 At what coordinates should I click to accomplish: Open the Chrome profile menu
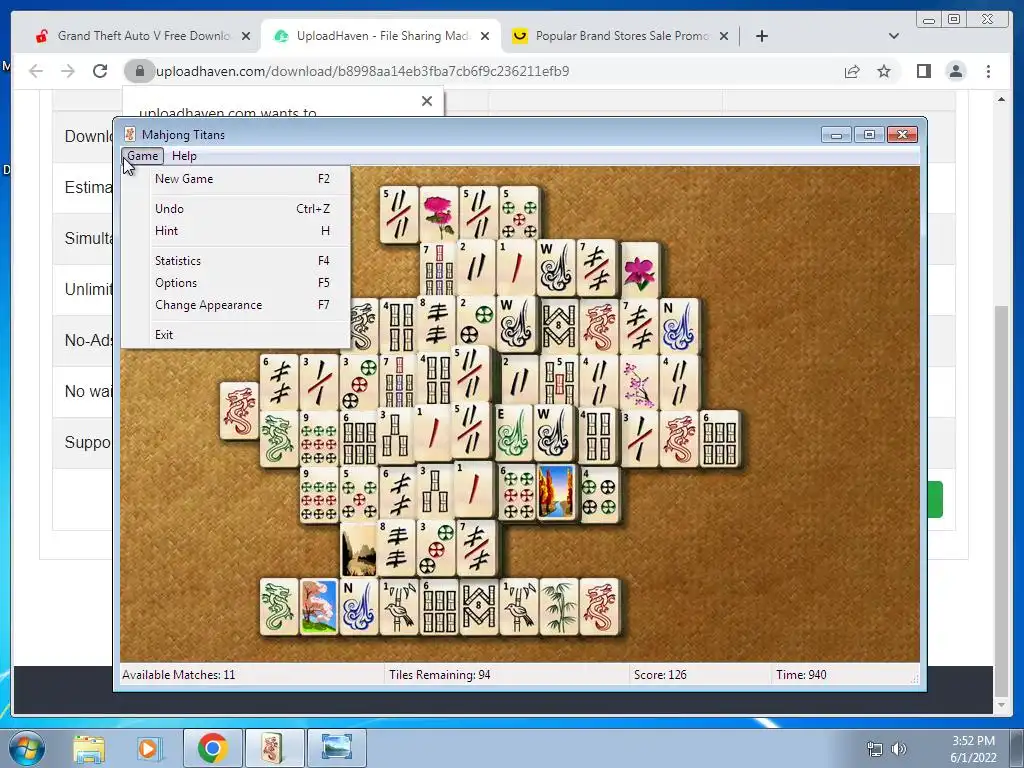(955, 71)
